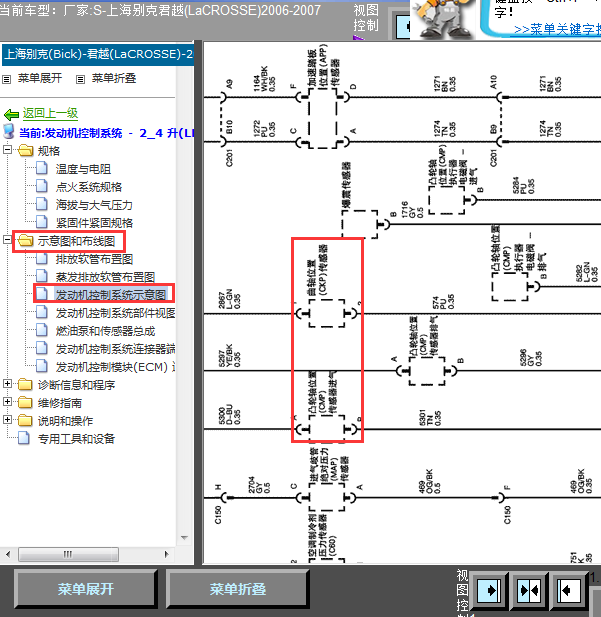The width and height of the screenshot is (601, 617).
Task: Open the 发动机控制系统部件视图 document
Action: pyautogui.click(x=115, y=313)
